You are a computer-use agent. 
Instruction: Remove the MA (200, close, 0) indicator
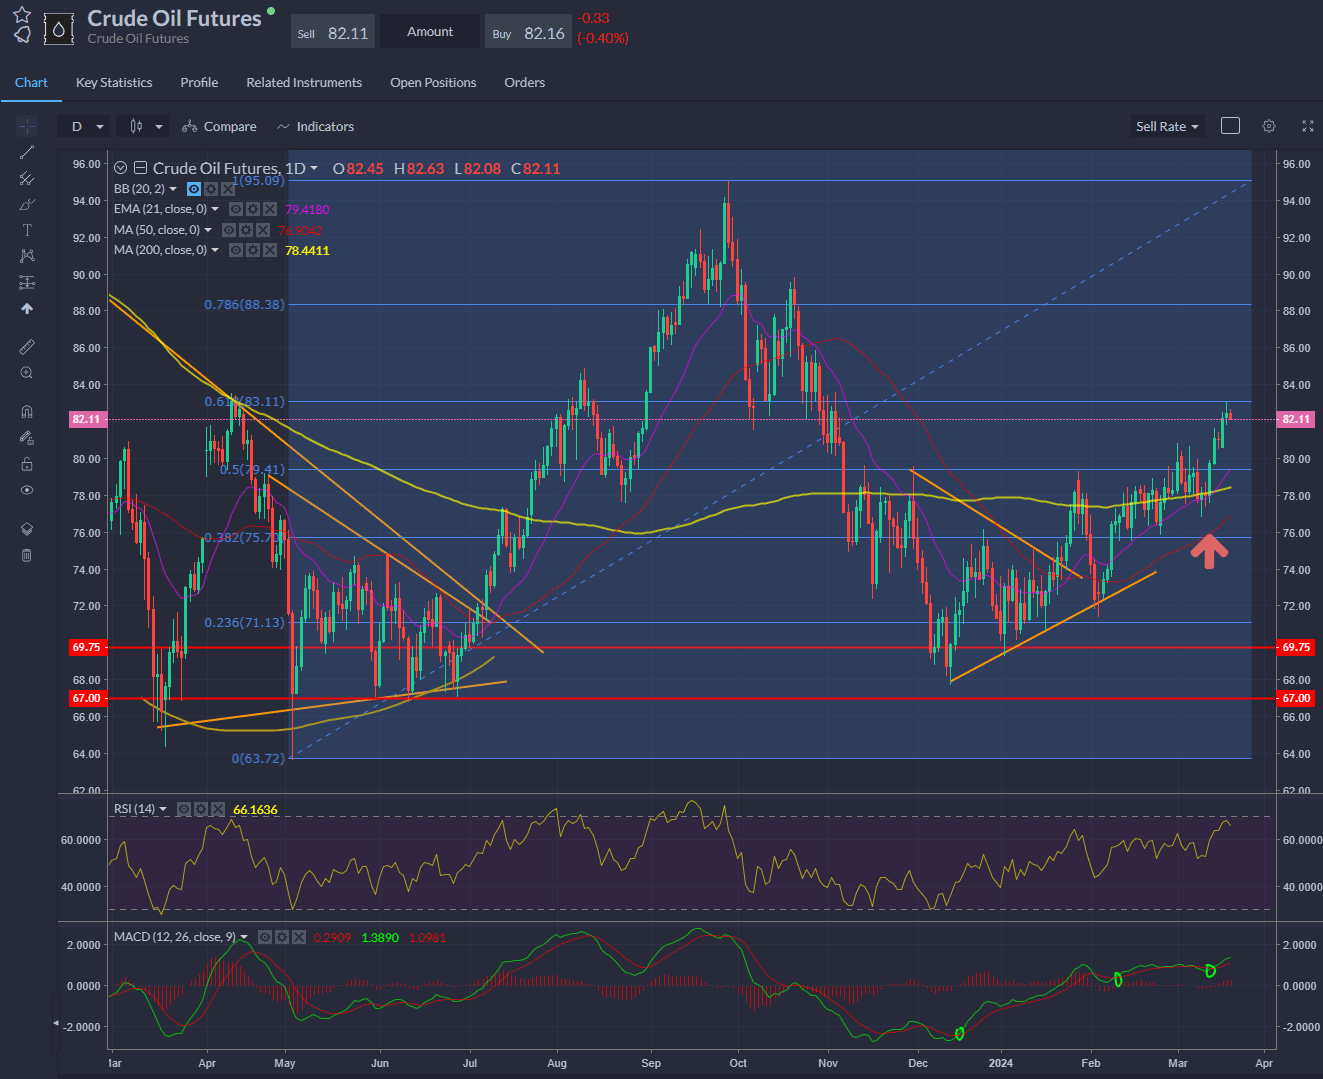pos(269,250)
